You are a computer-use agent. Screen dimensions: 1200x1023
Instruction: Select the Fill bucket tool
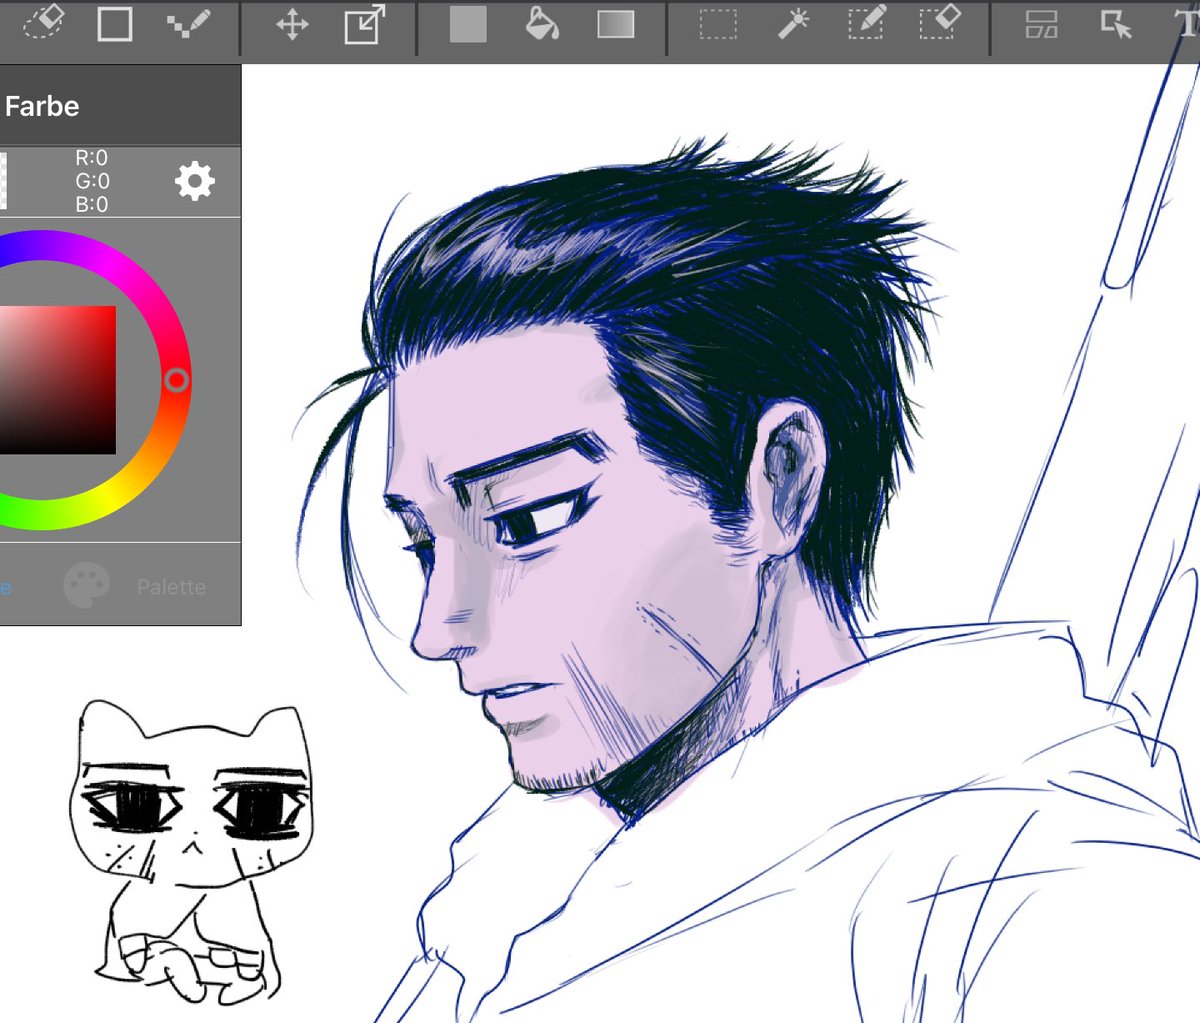point(544,26)
